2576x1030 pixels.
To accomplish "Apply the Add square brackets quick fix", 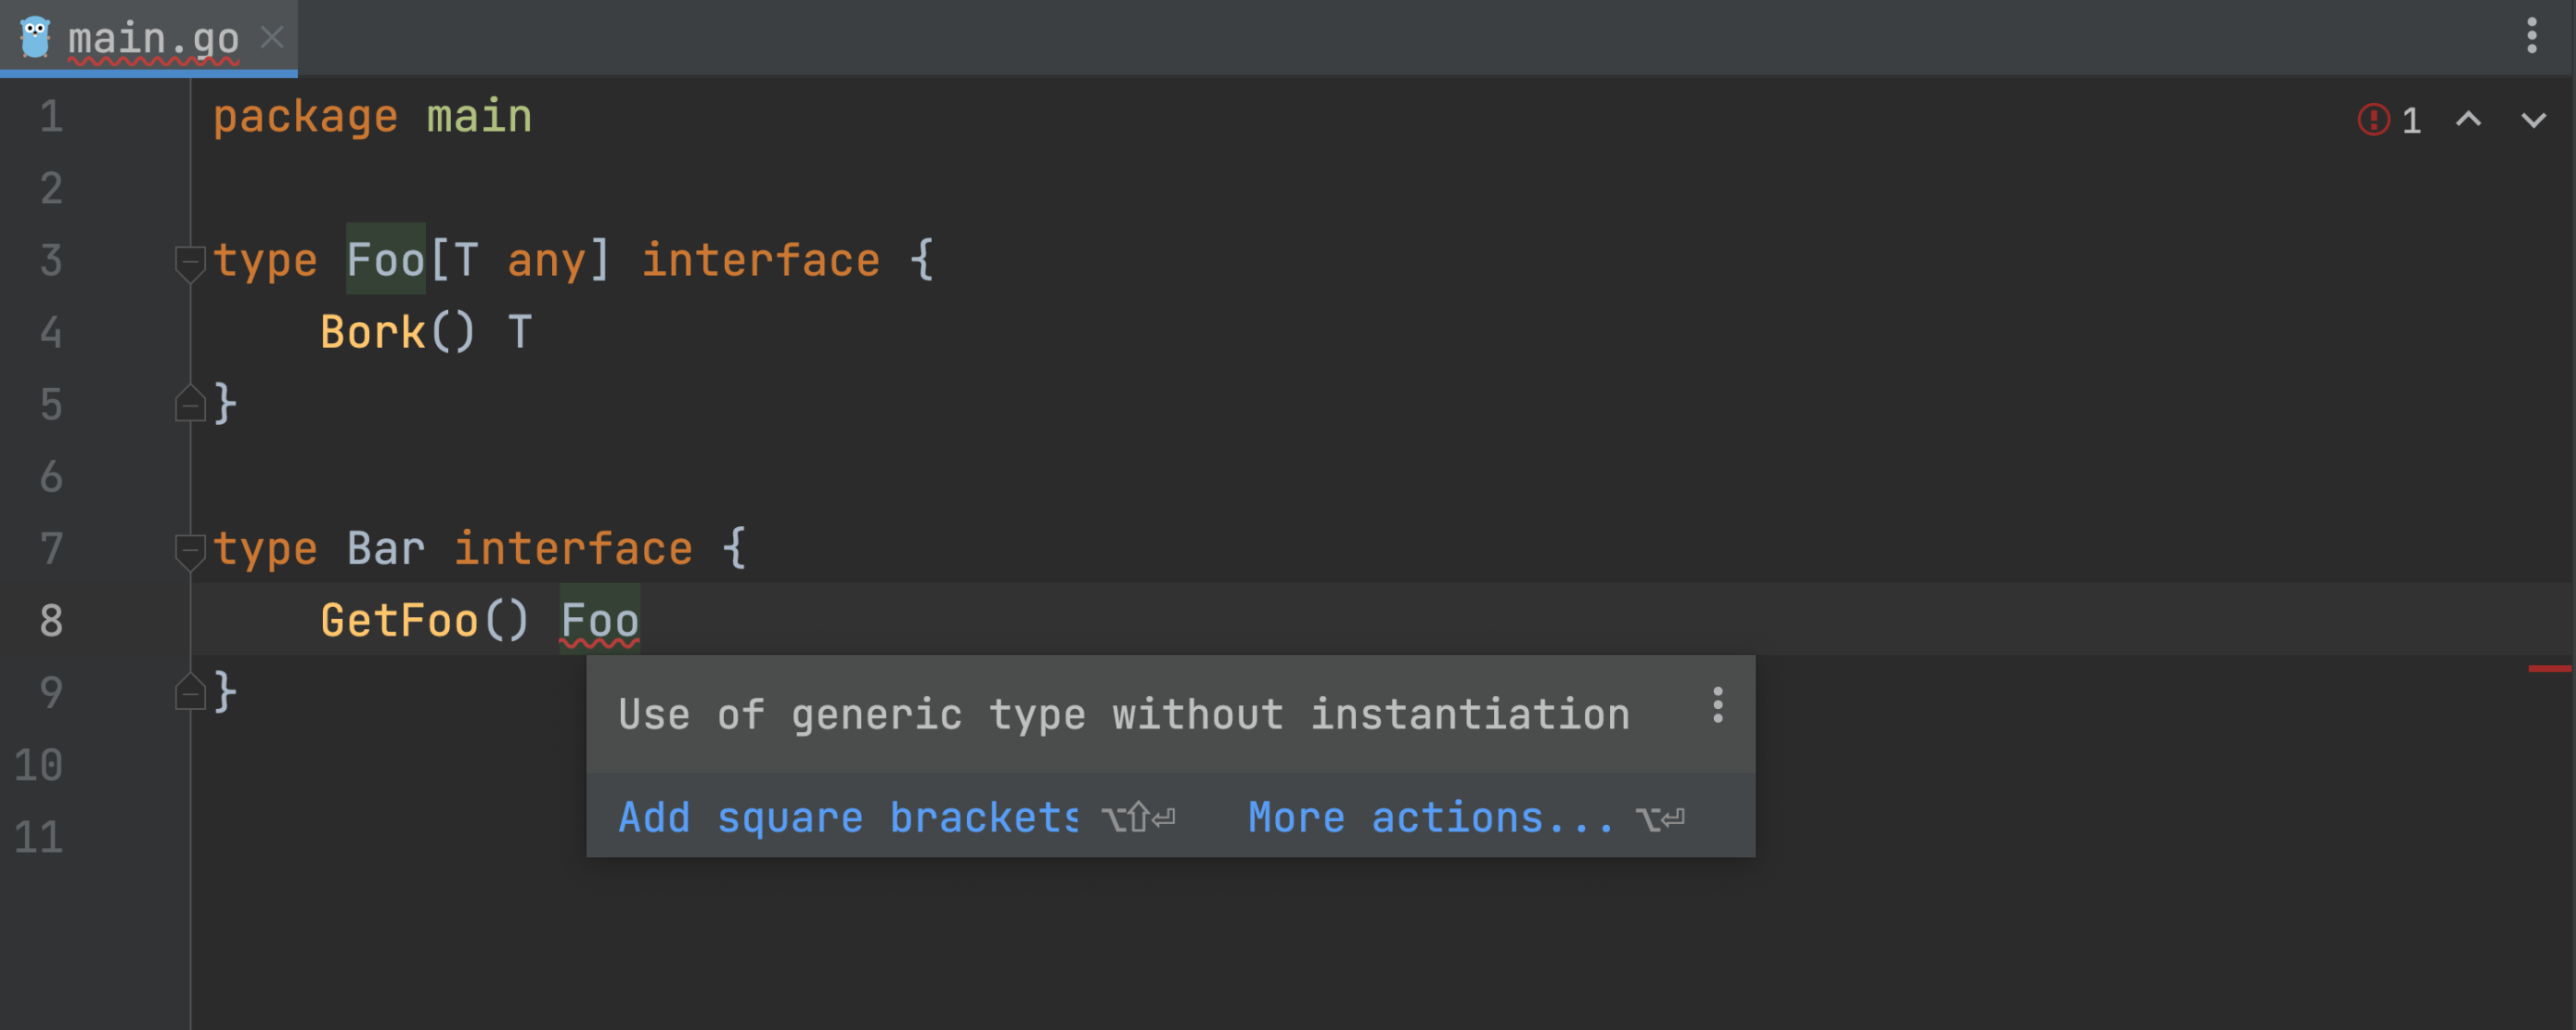I will click(848, 818).
